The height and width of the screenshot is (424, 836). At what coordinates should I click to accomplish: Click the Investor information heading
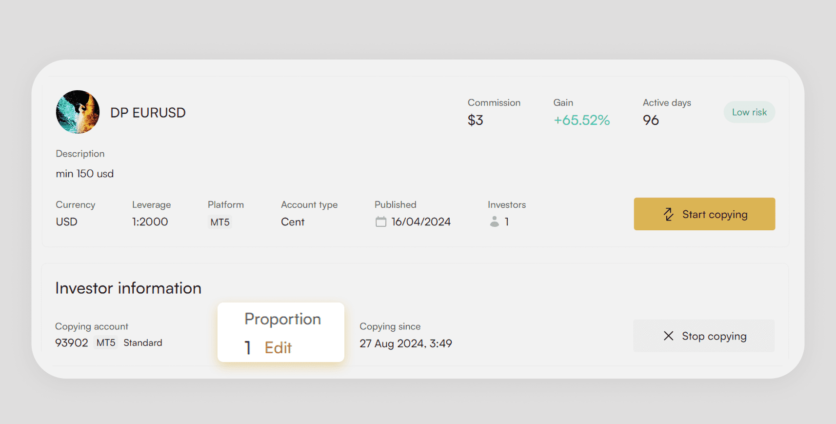point(128,288)
